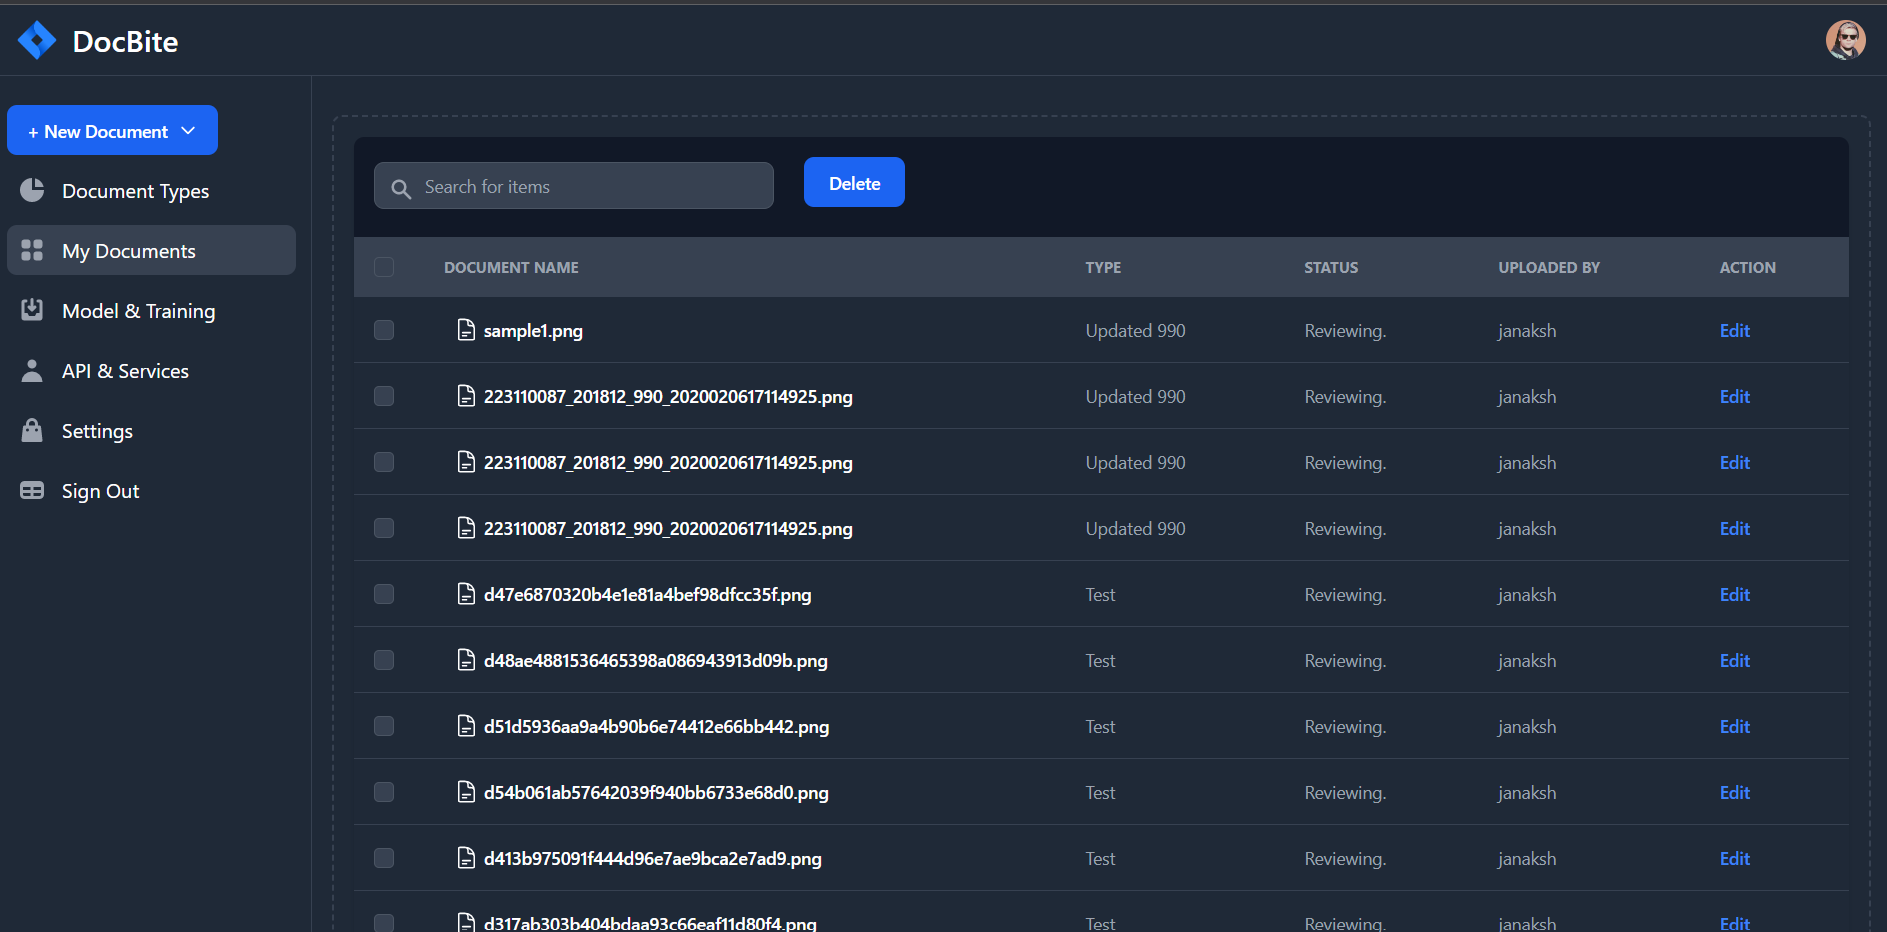
Task: Click Edit for d54b061ab57642039f940bb6733e68d0.png
Action: tap(1734, 792)
